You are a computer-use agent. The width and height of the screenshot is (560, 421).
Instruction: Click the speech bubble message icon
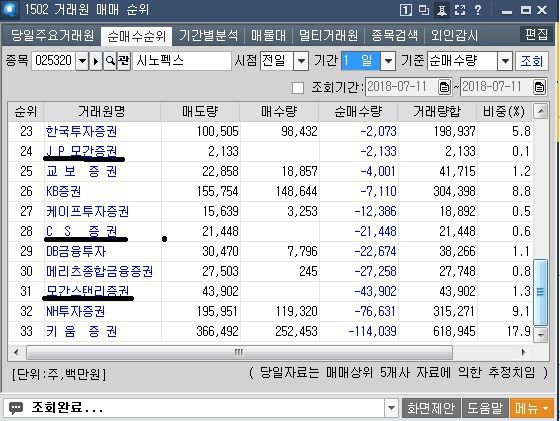(x=16, y=407)
